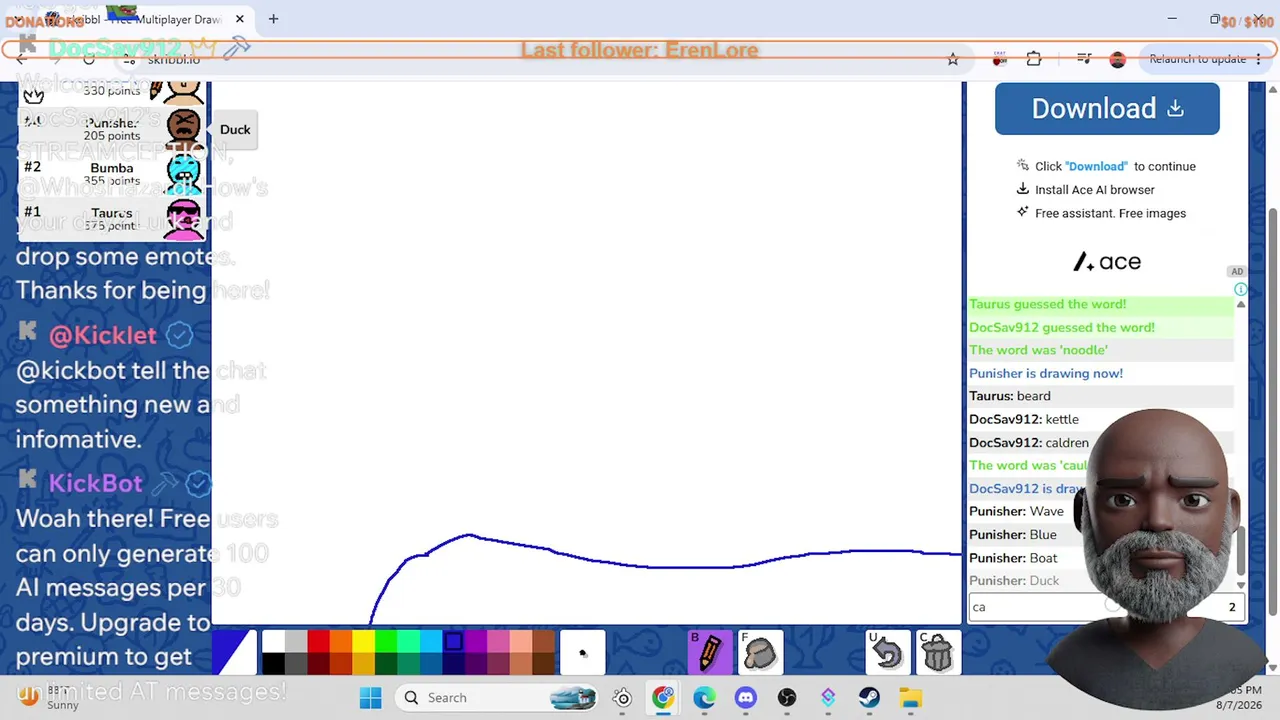This screenshot has width=1280, height=720.
Task: Choose the black color swatch
Action: [273, 664]
